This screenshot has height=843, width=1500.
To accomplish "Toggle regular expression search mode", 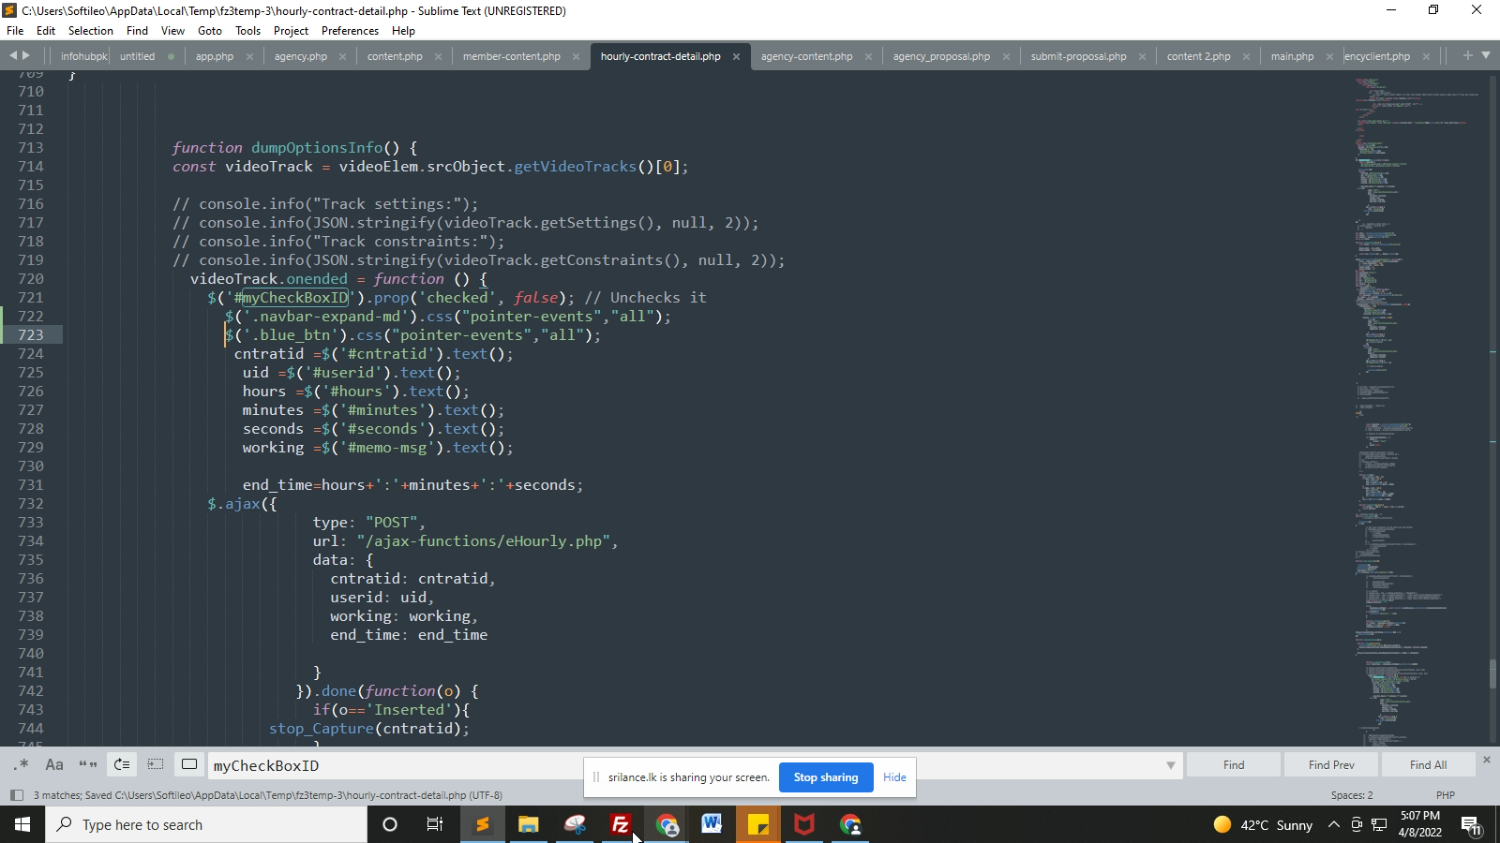I will [21, 765].
